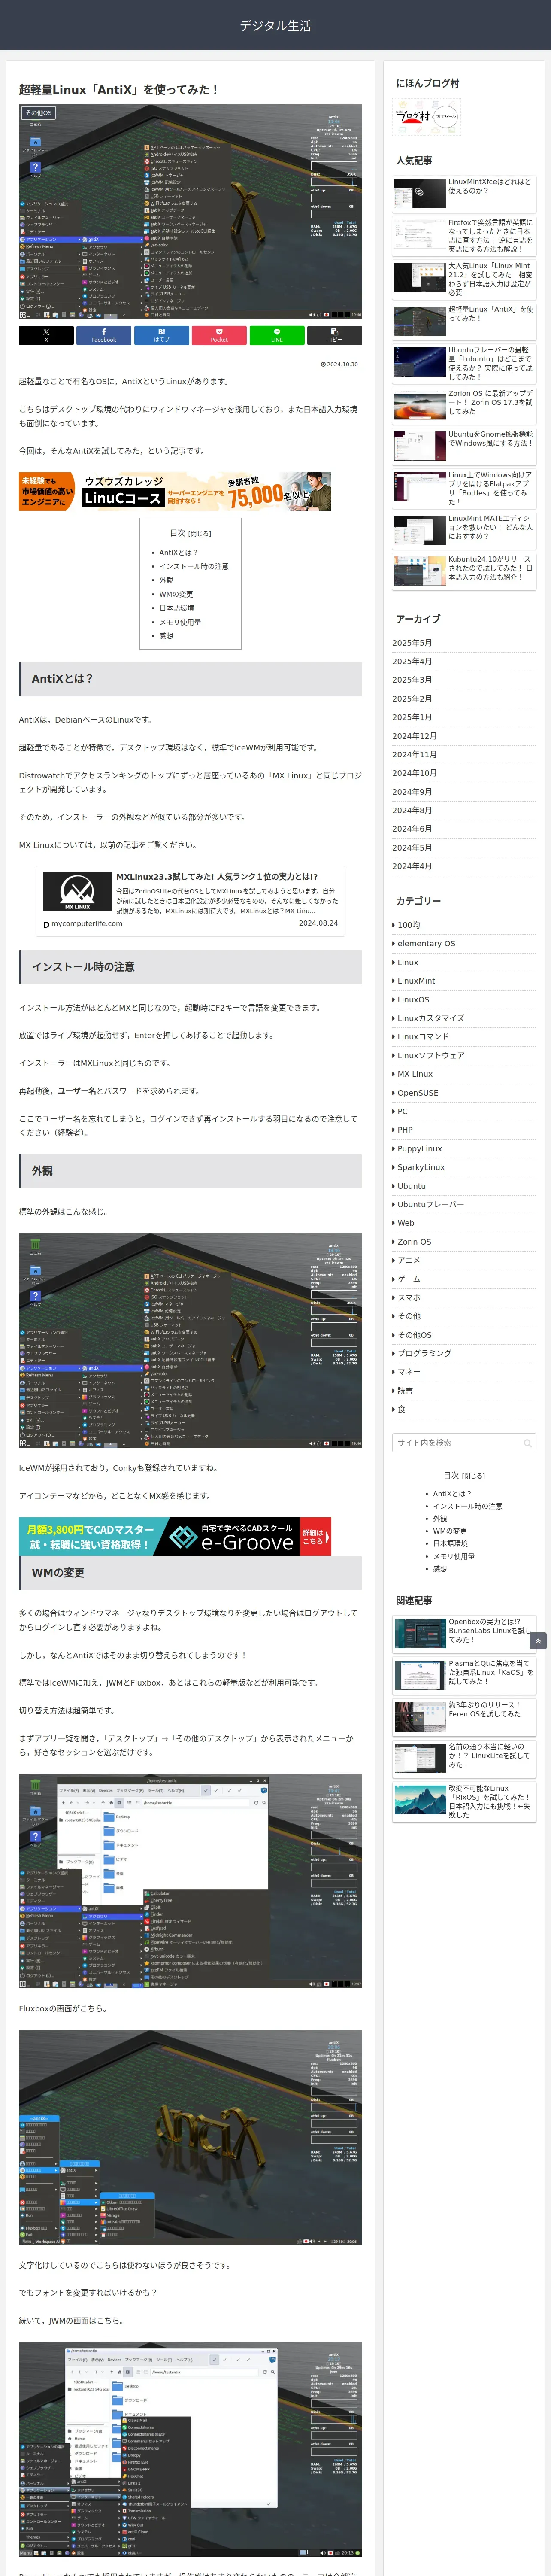Collapse the main table of contents via 閉じる

click(200, 534)
